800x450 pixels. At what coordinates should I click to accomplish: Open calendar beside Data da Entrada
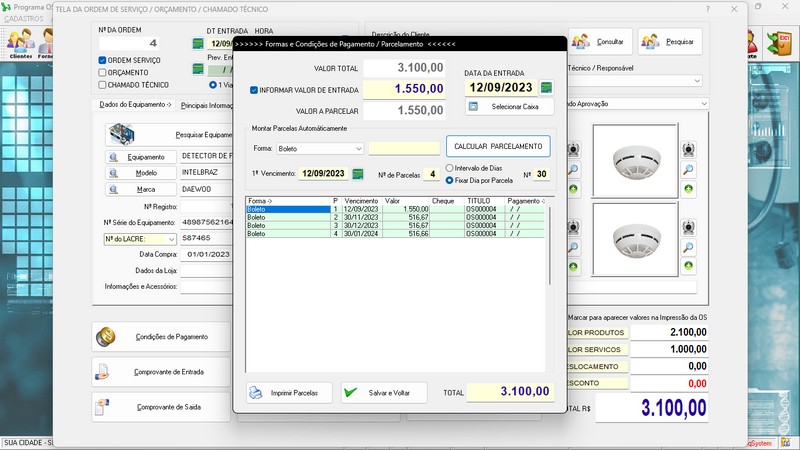[546, 88]
